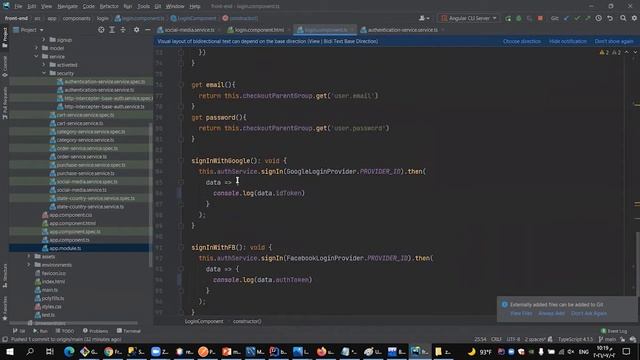This screenshot has height=360, width=640.
Task: Click Always Add in Git notification
Action: tap(551, 313)
